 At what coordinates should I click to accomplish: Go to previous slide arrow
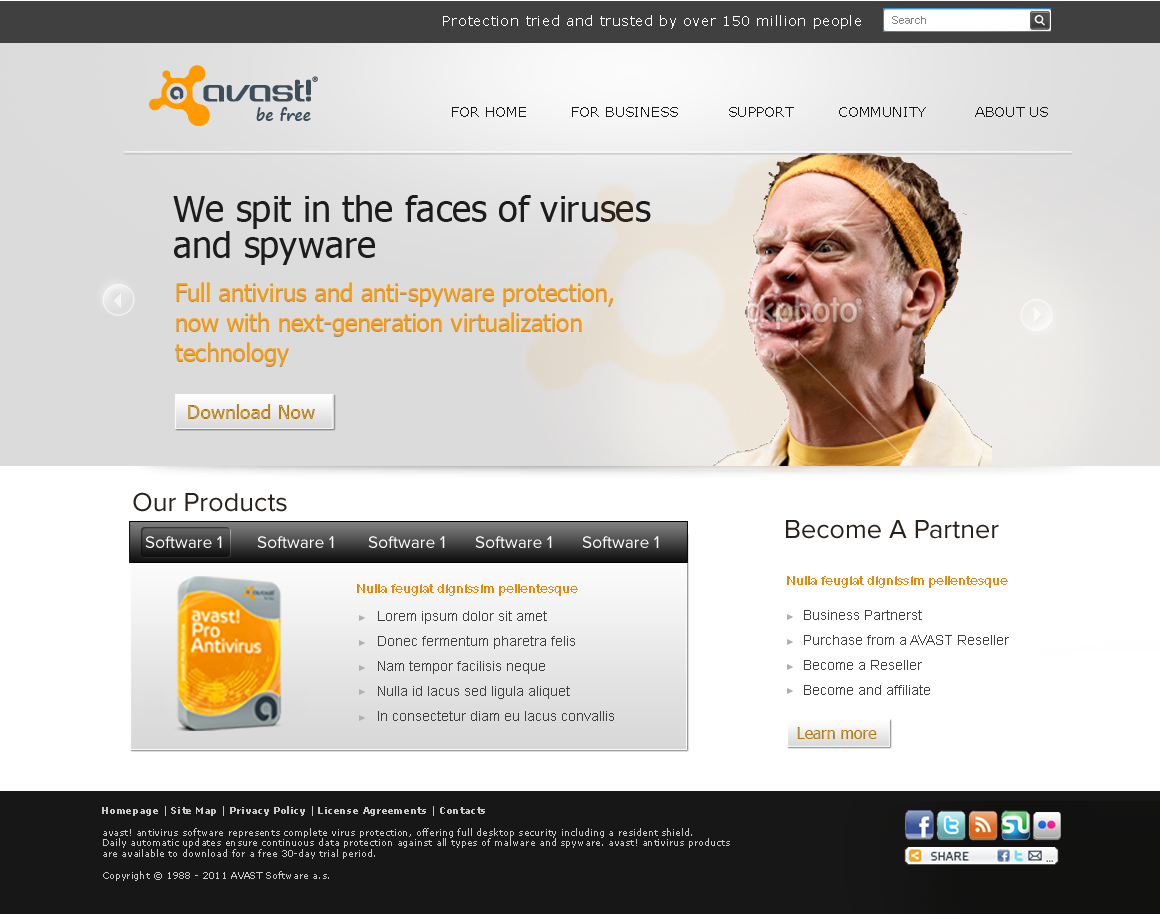coord(118,300)
